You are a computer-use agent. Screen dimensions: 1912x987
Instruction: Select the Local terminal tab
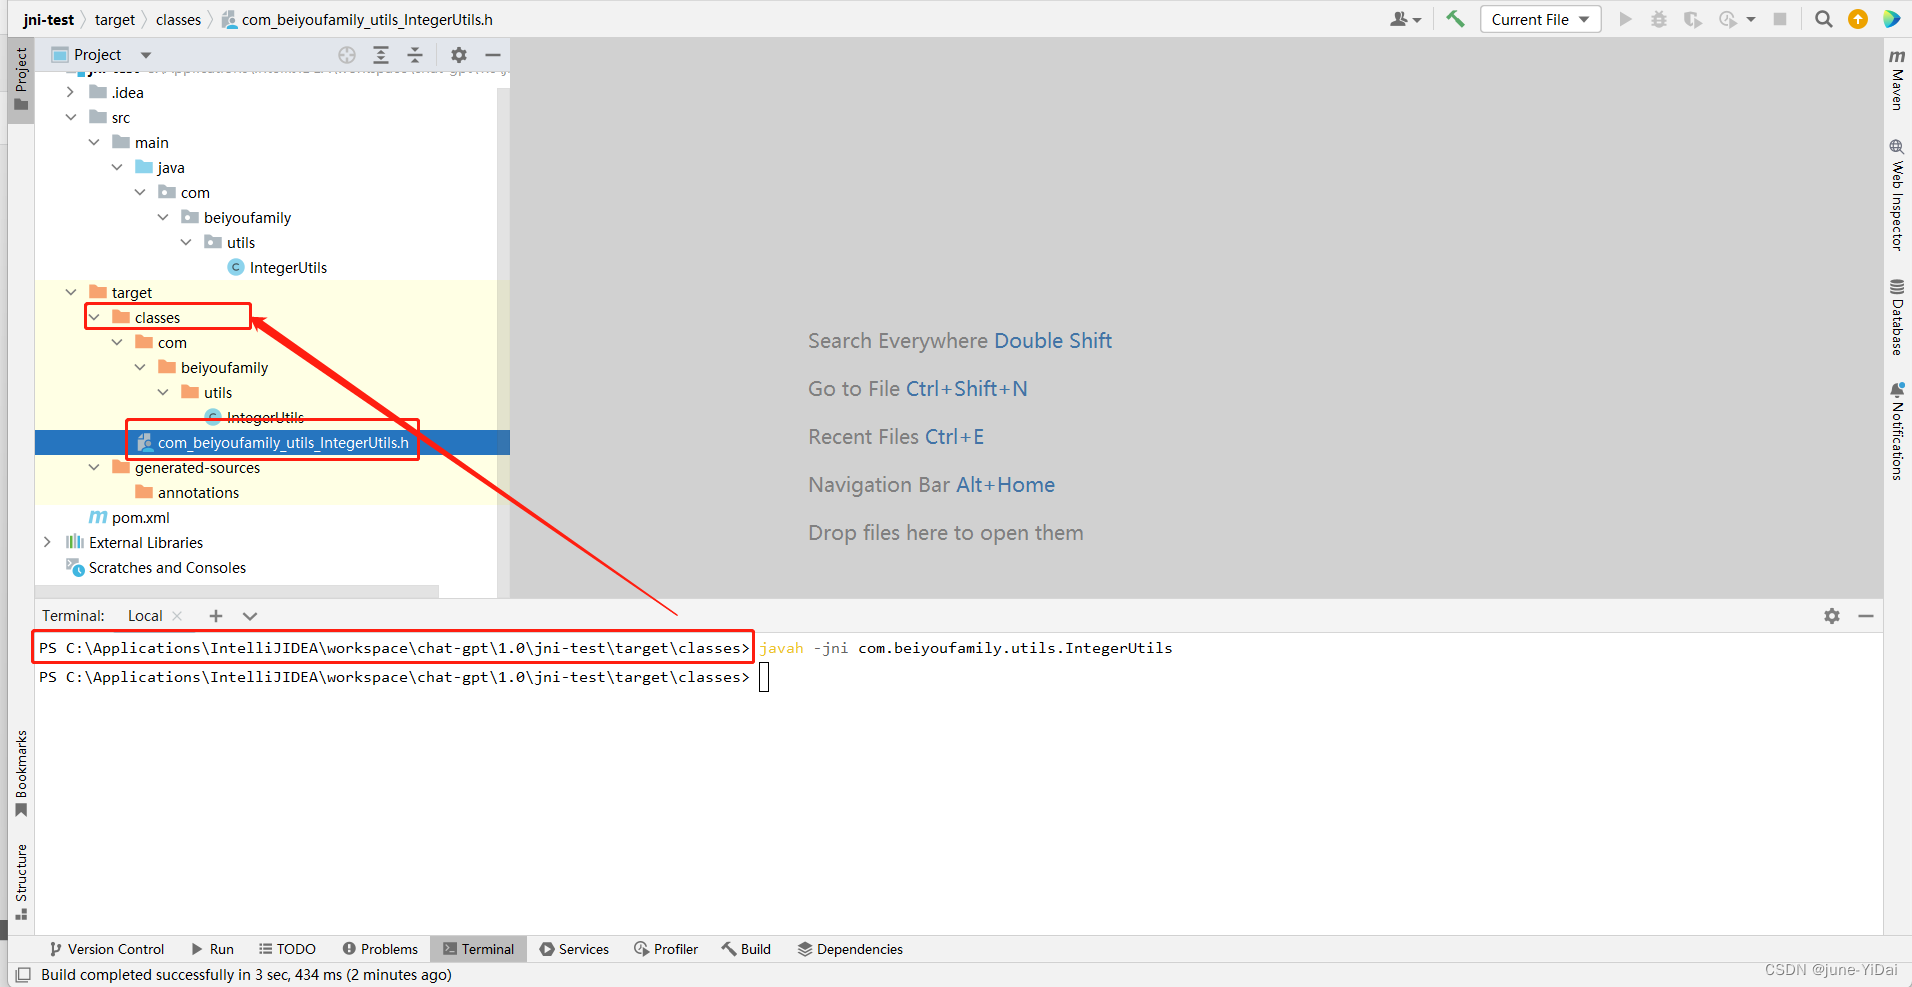[x=145, y=616]
